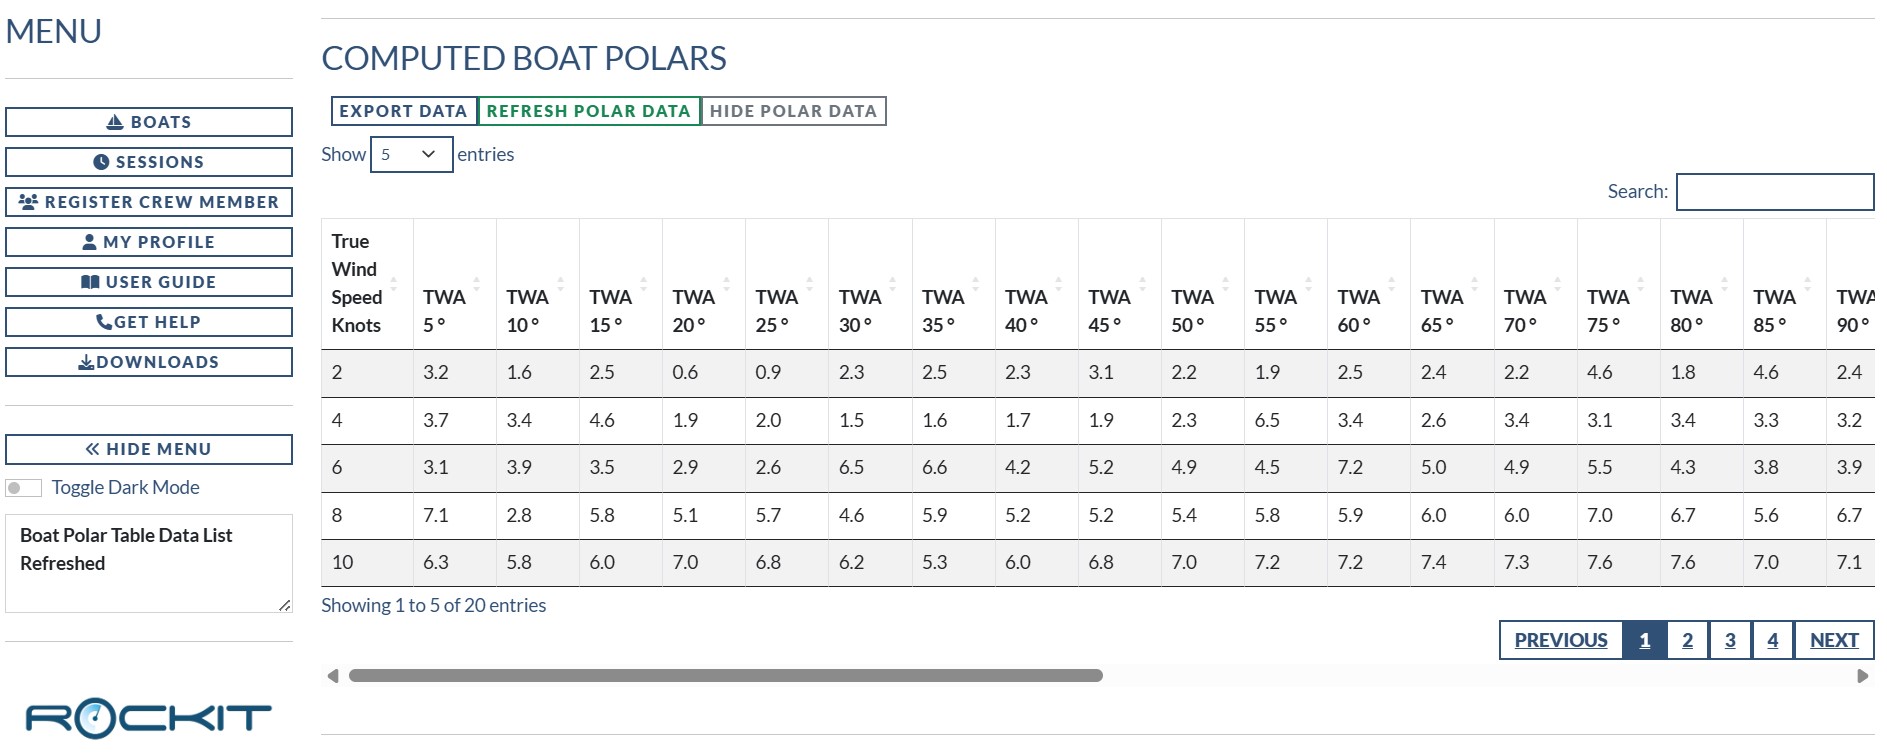Click the Rockit logo
1887x753 pixels.
tap(148, 717)
